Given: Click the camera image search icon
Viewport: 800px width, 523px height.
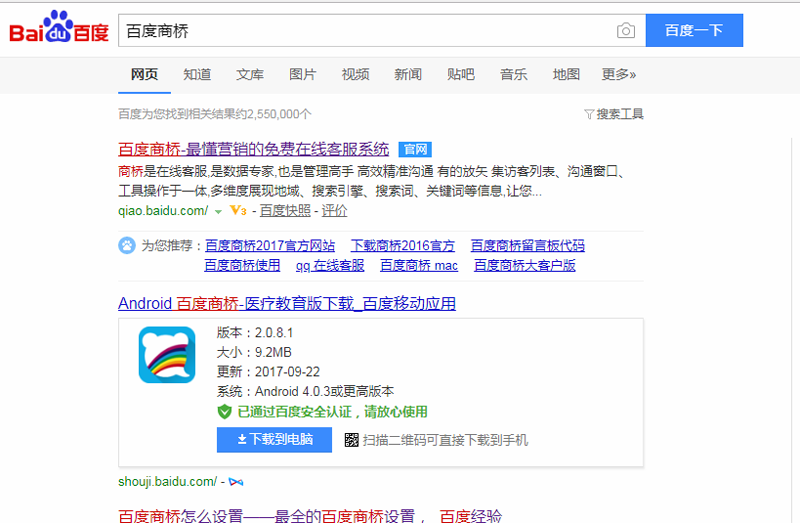Looking at the screenshot, I should (x=625, y=31).
